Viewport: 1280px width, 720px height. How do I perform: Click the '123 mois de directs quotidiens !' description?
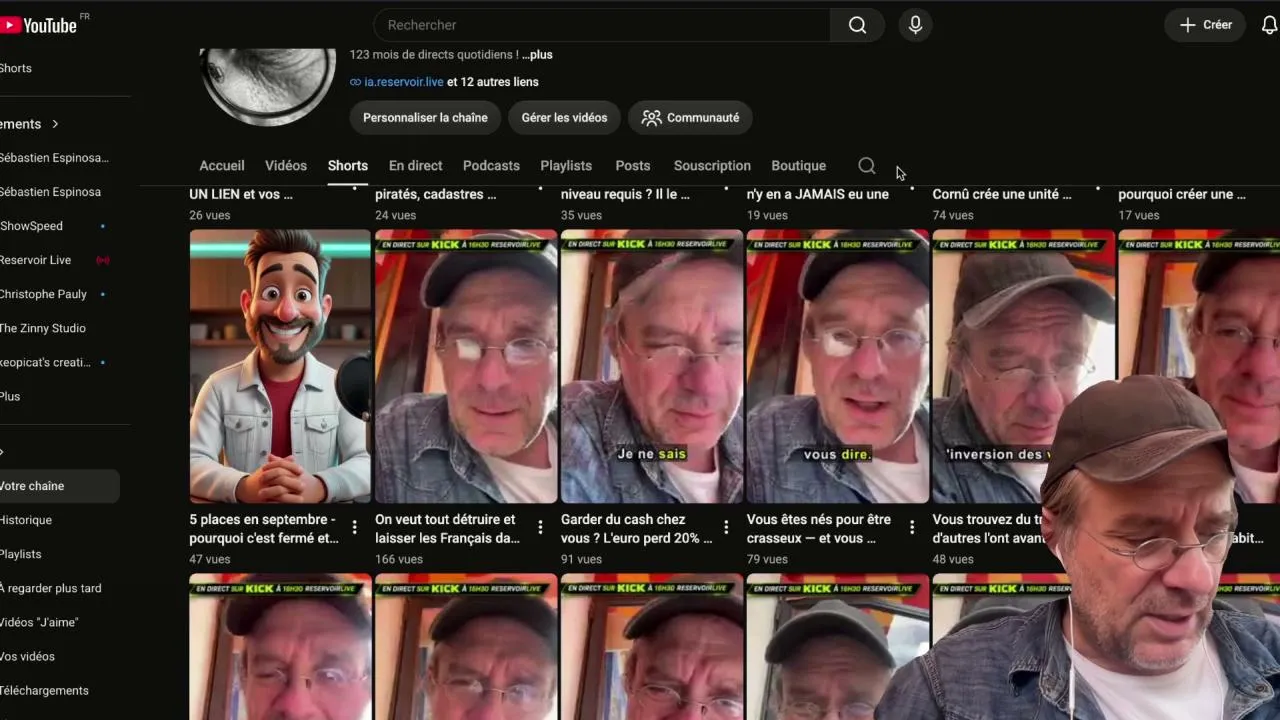pyautogui.click(x=434, y=55)
